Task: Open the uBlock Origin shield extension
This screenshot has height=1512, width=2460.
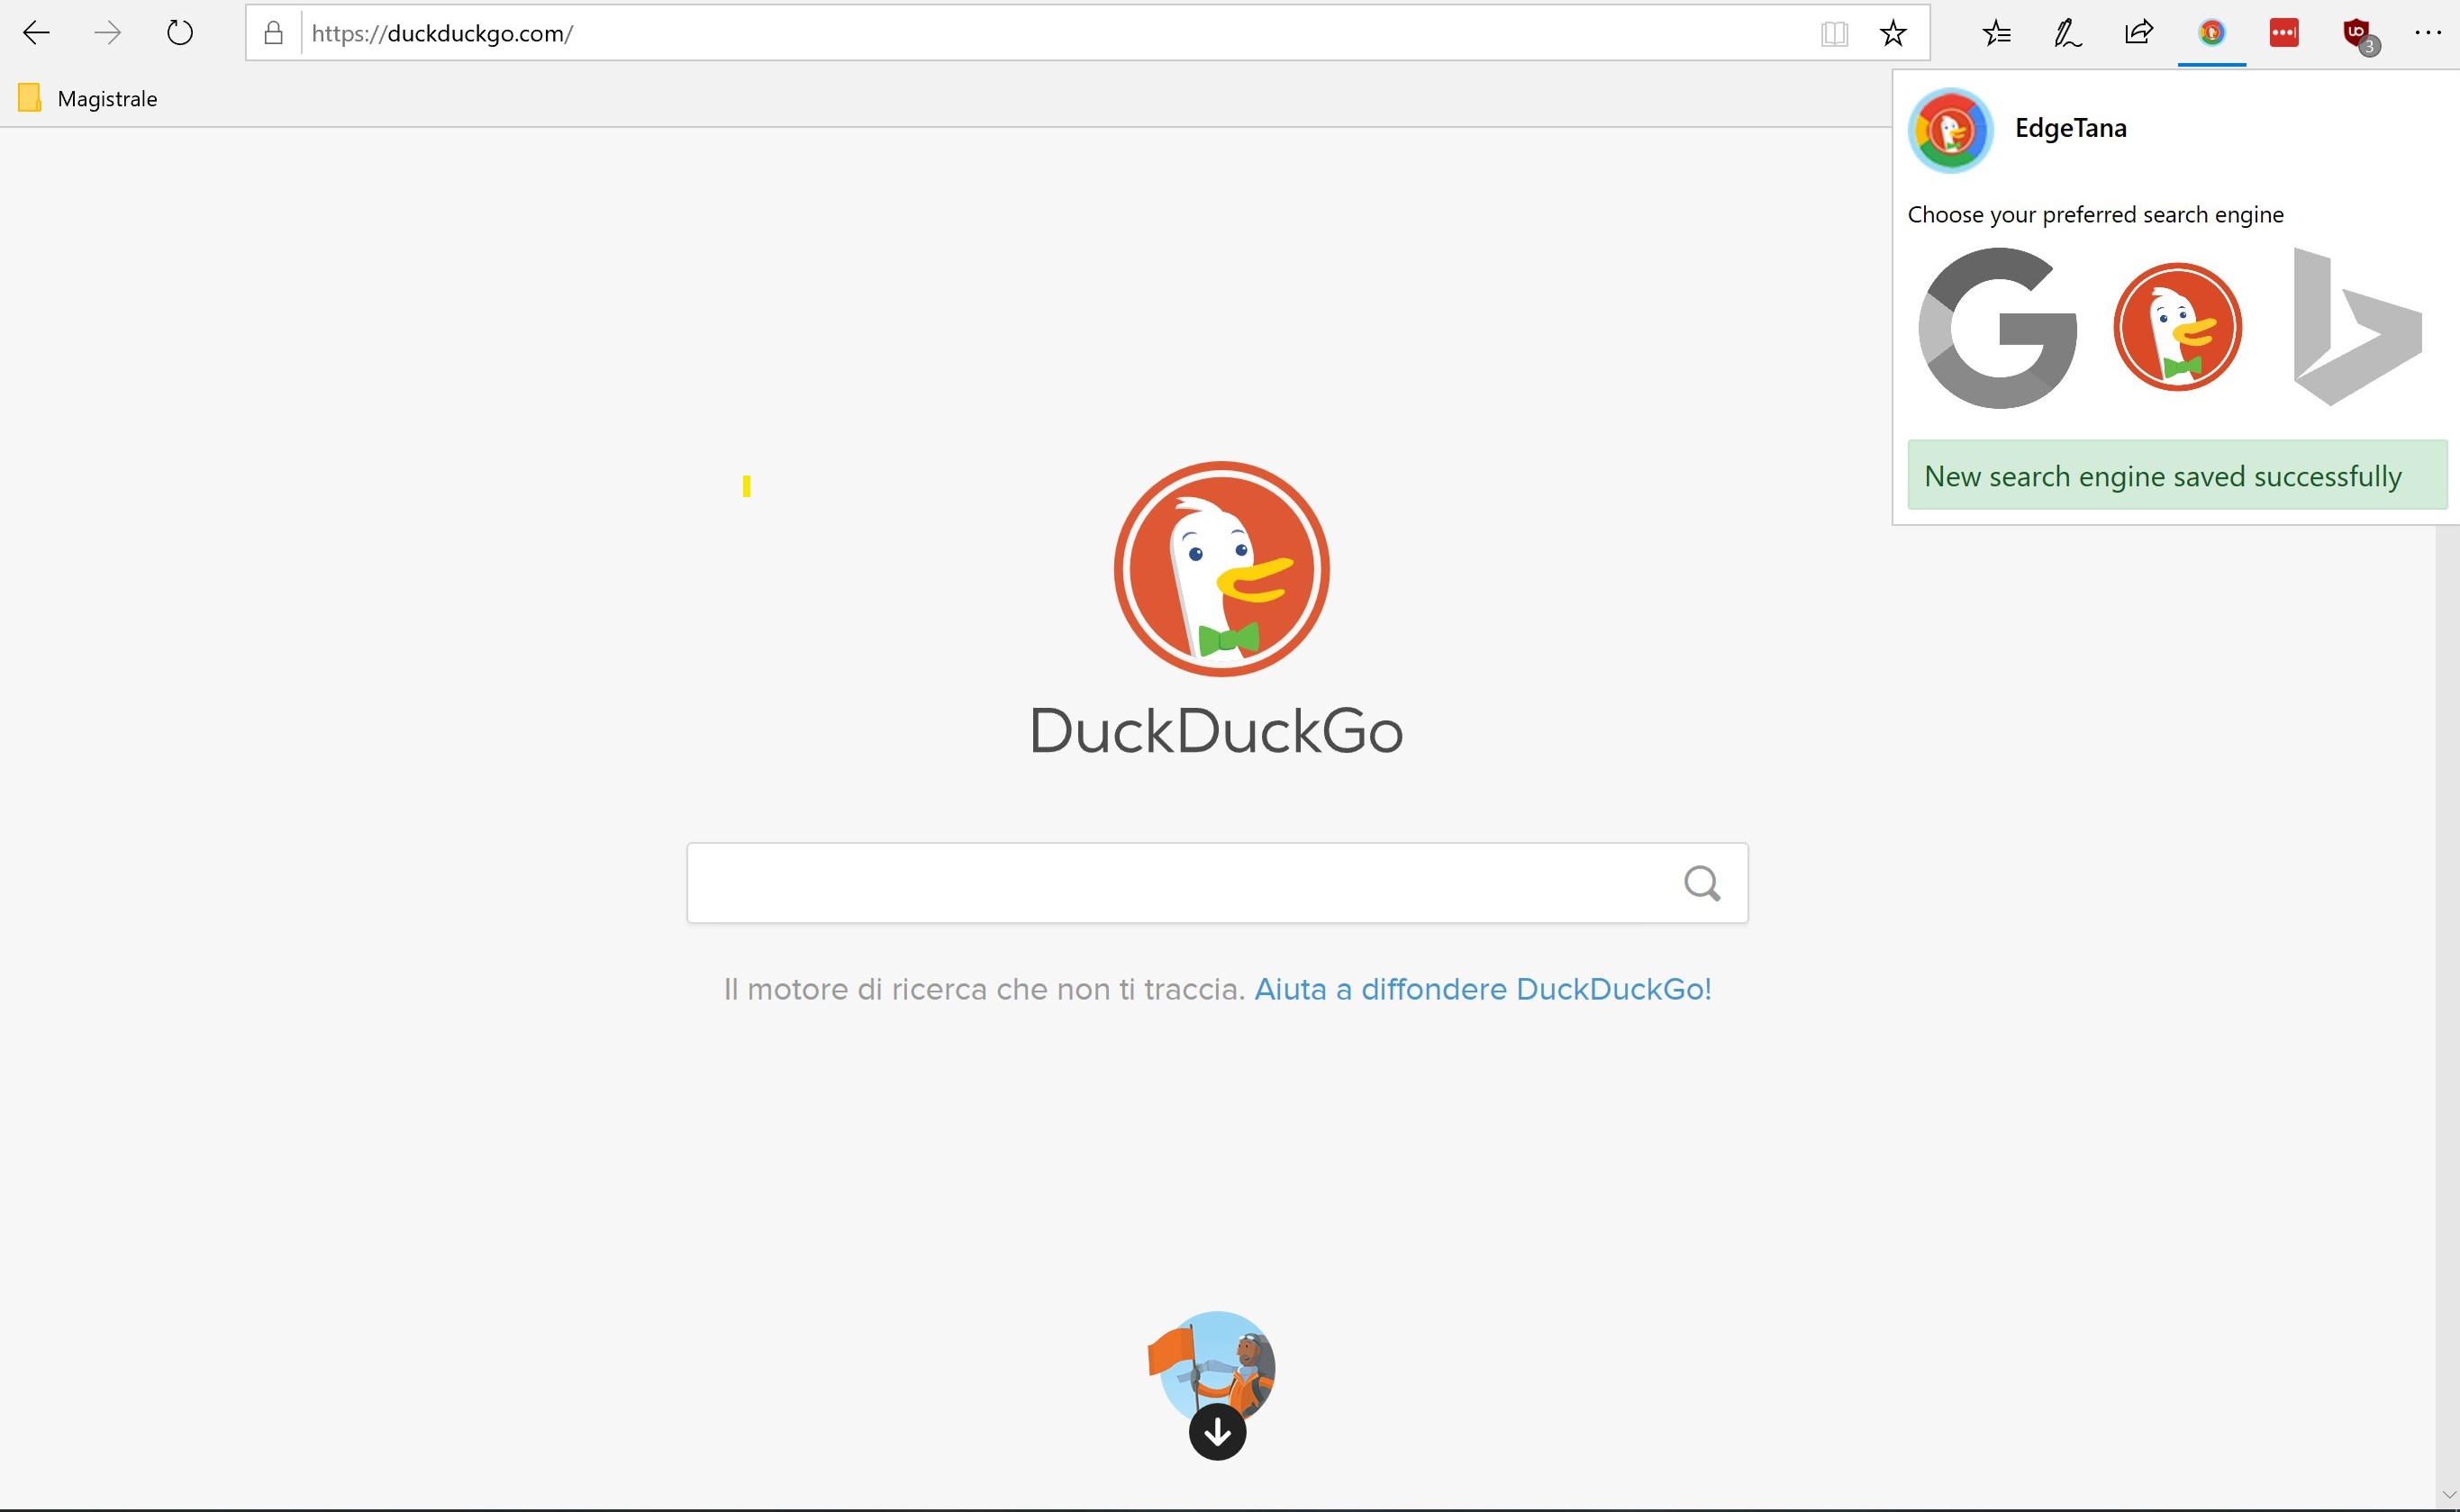Action: coord(2358,35)
